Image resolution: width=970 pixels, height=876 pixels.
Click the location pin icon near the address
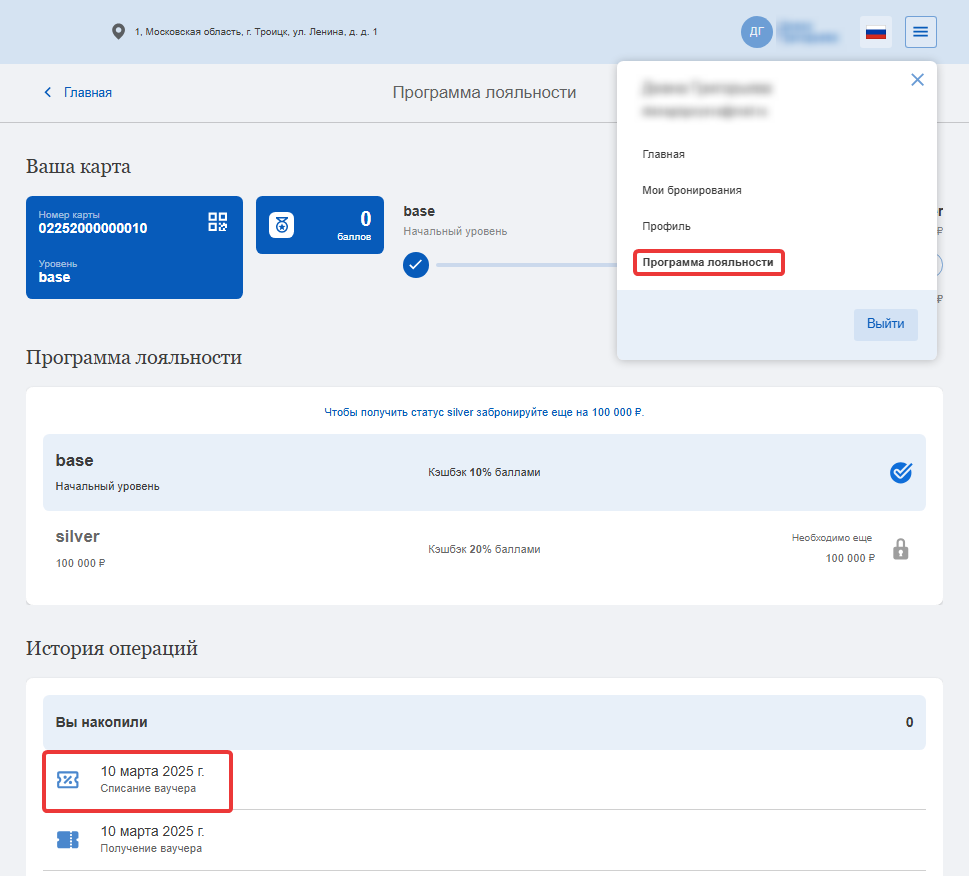[x=118, y=32]
